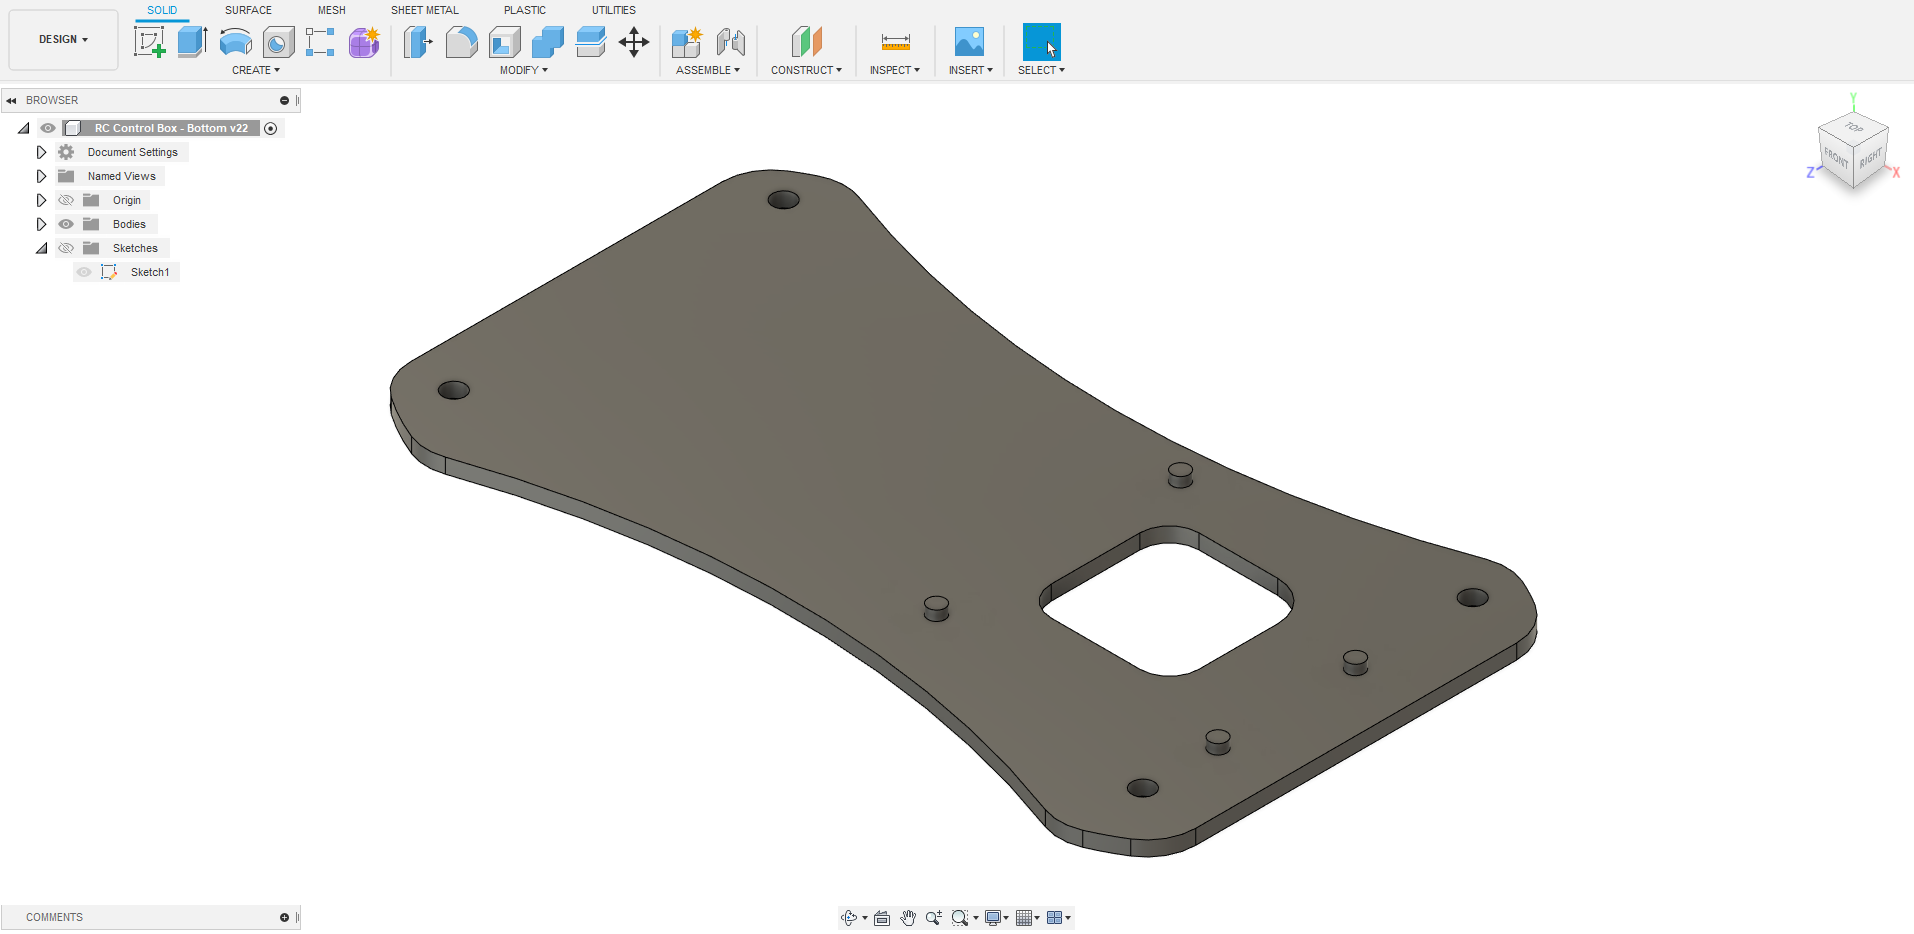Activate the Extrude tool
1914x934 pixels.
pos(191,41)
